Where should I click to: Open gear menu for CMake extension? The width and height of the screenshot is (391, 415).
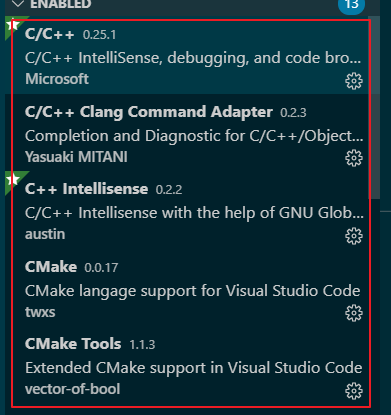(x=354, y=313)
